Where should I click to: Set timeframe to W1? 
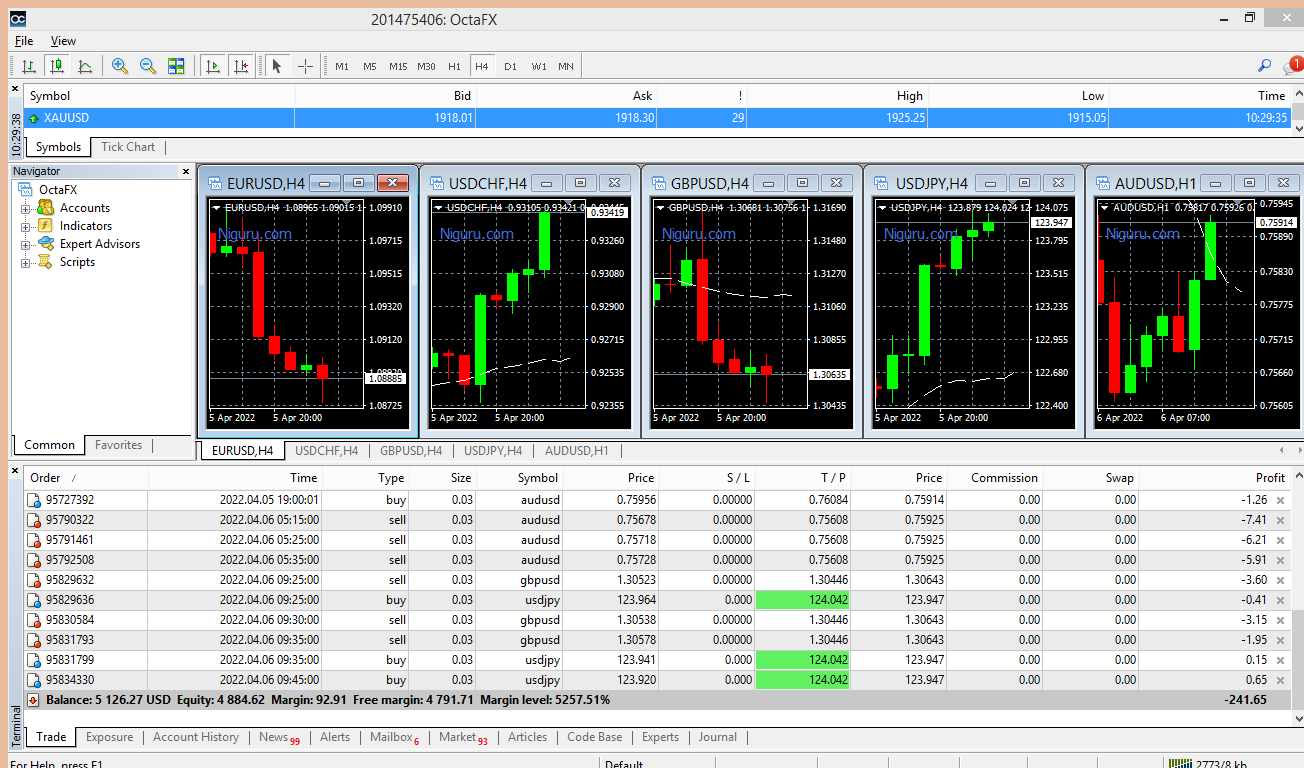point(539,66)
